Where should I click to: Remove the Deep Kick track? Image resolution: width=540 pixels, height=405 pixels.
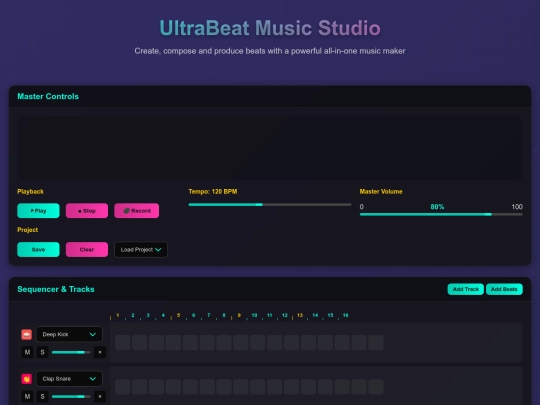coord(100,352)
